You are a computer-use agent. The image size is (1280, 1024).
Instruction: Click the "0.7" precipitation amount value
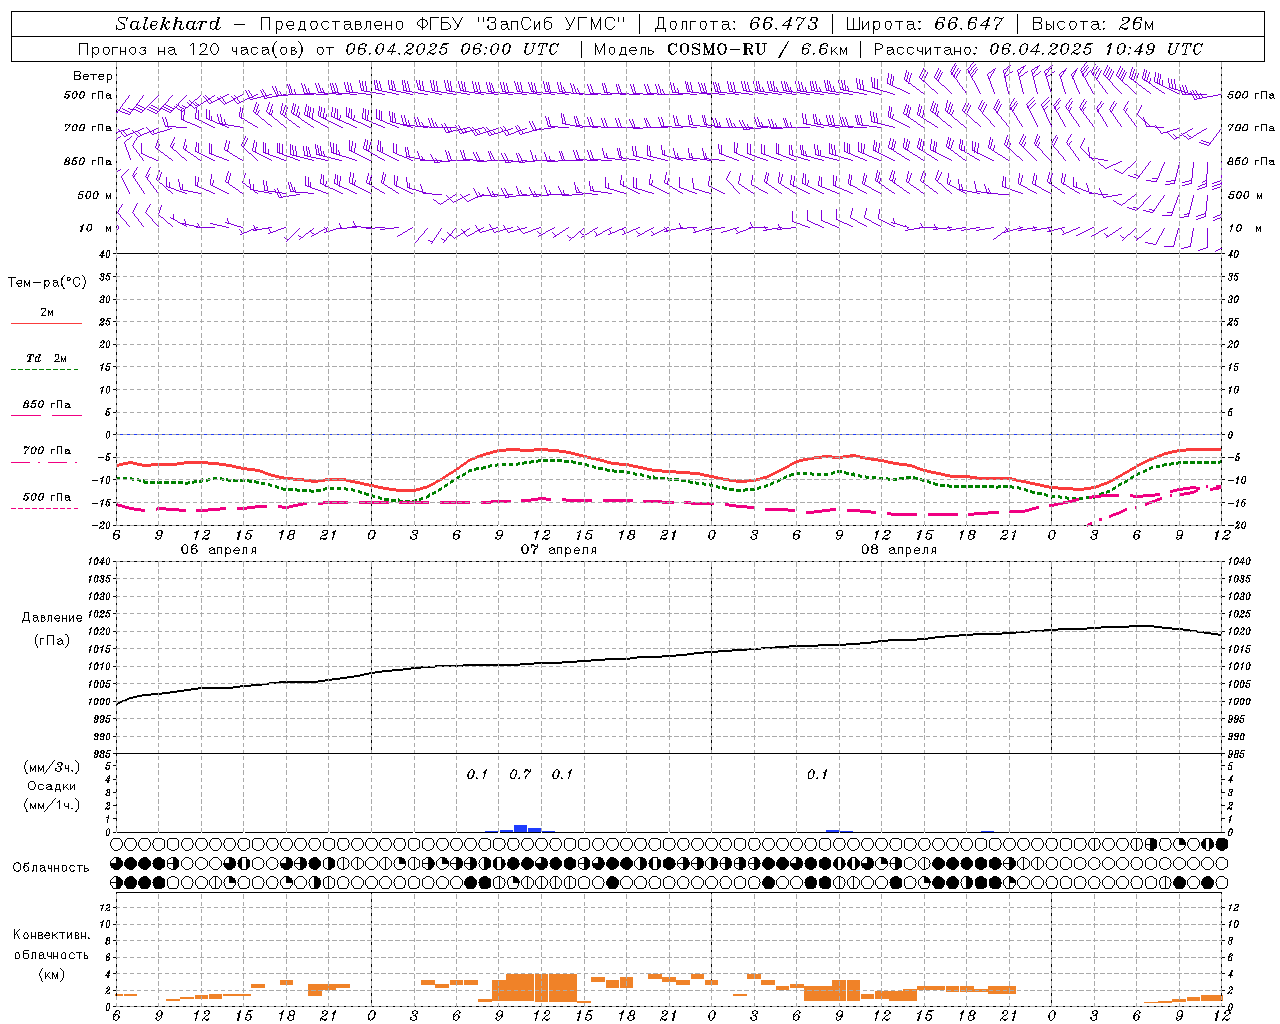pos(520,774)
